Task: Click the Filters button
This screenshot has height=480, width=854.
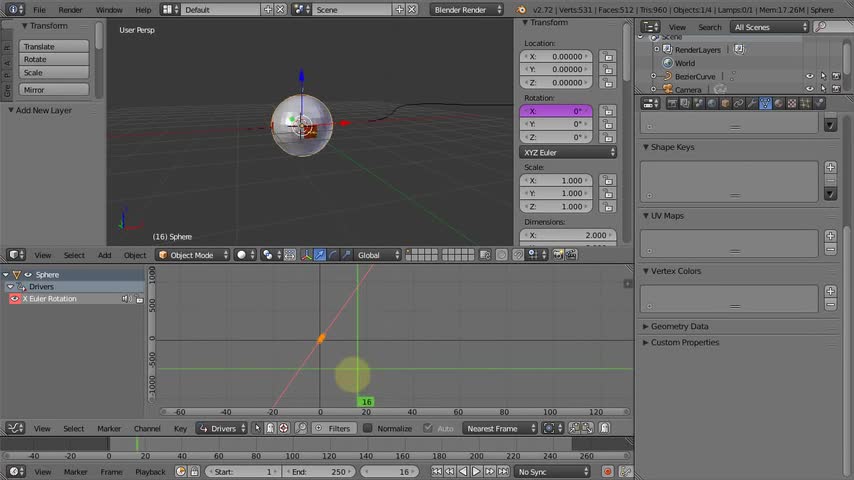Action: [x=334, y=428]
